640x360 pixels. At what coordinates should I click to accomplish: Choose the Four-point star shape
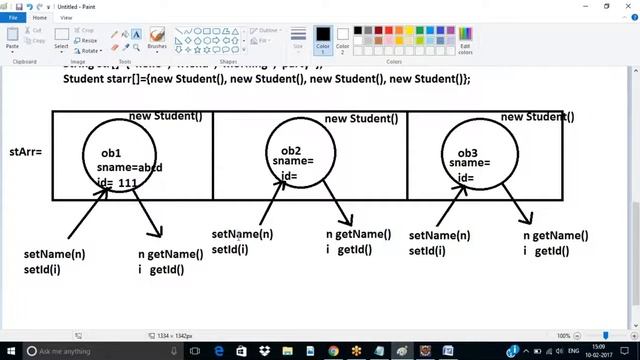click(188, 50)
